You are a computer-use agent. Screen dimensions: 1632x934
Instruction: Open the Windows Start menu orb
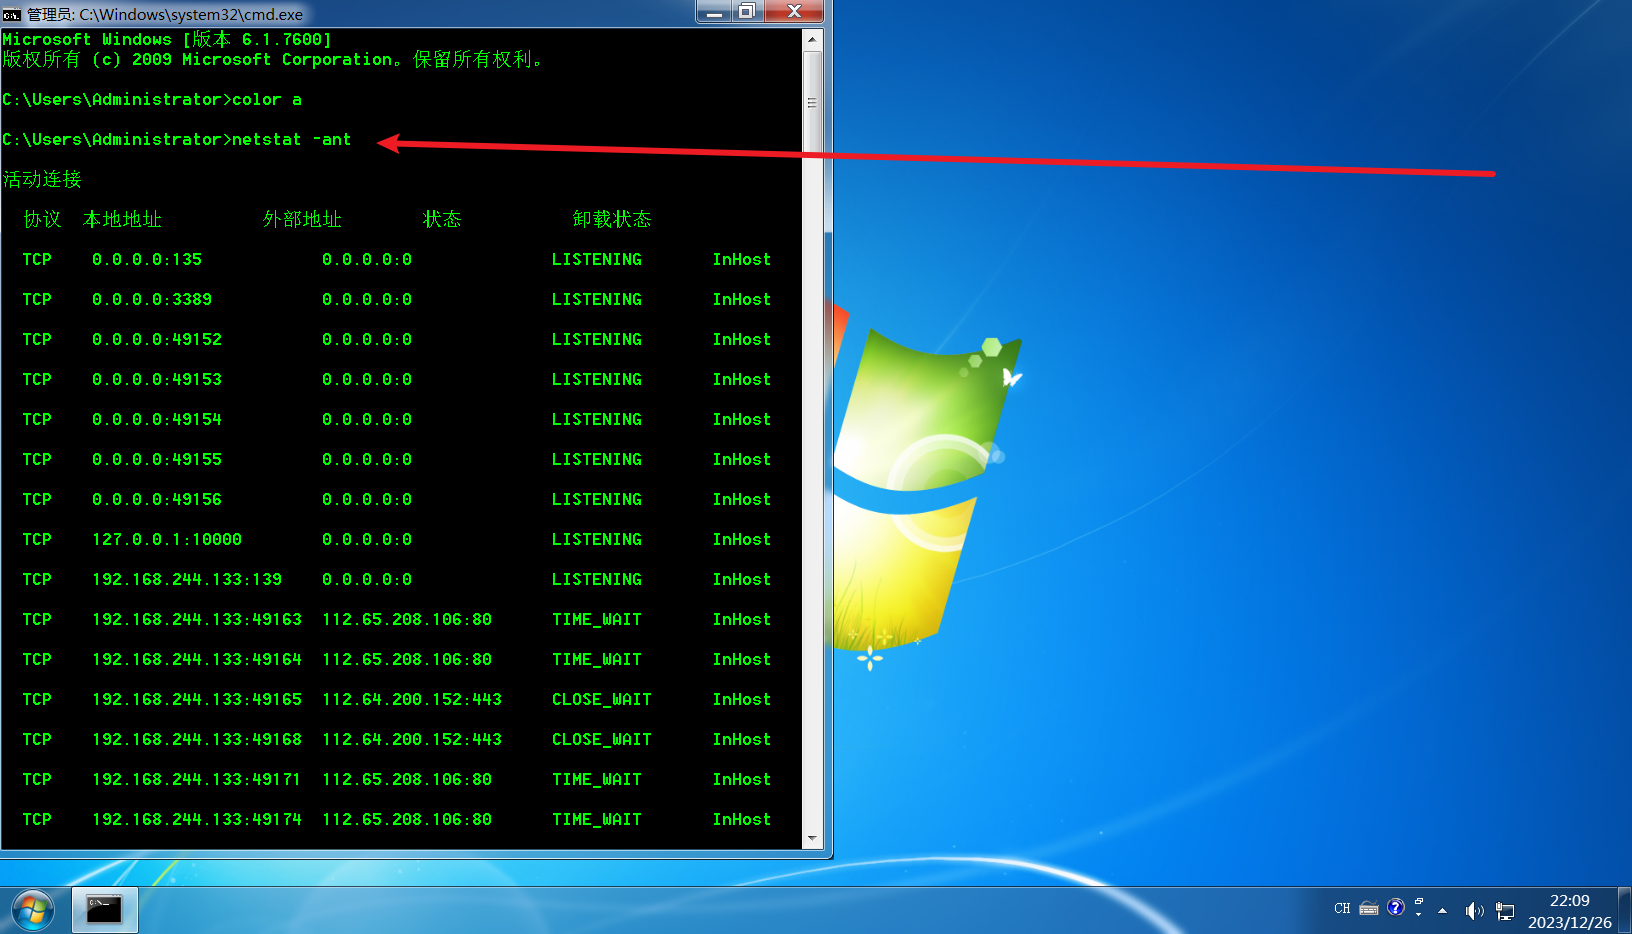(x=33, y=910)
